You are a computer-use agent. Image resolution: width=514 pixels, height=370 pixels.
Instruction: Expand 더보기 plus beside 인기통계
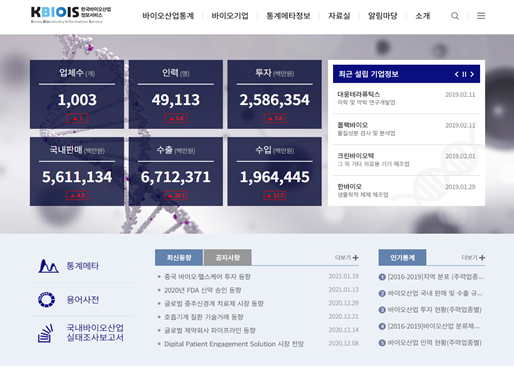click(x=482, y=258)
